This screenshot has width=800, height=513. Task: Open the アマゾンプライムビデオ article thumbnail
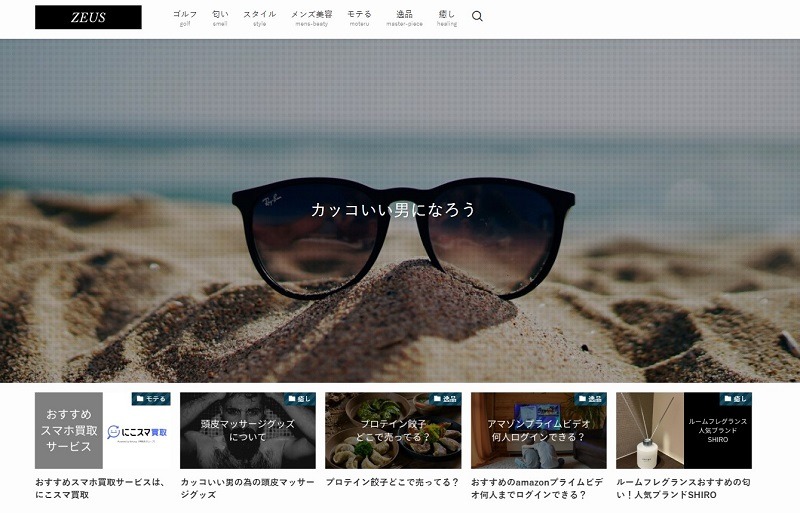tap(538, 431)
